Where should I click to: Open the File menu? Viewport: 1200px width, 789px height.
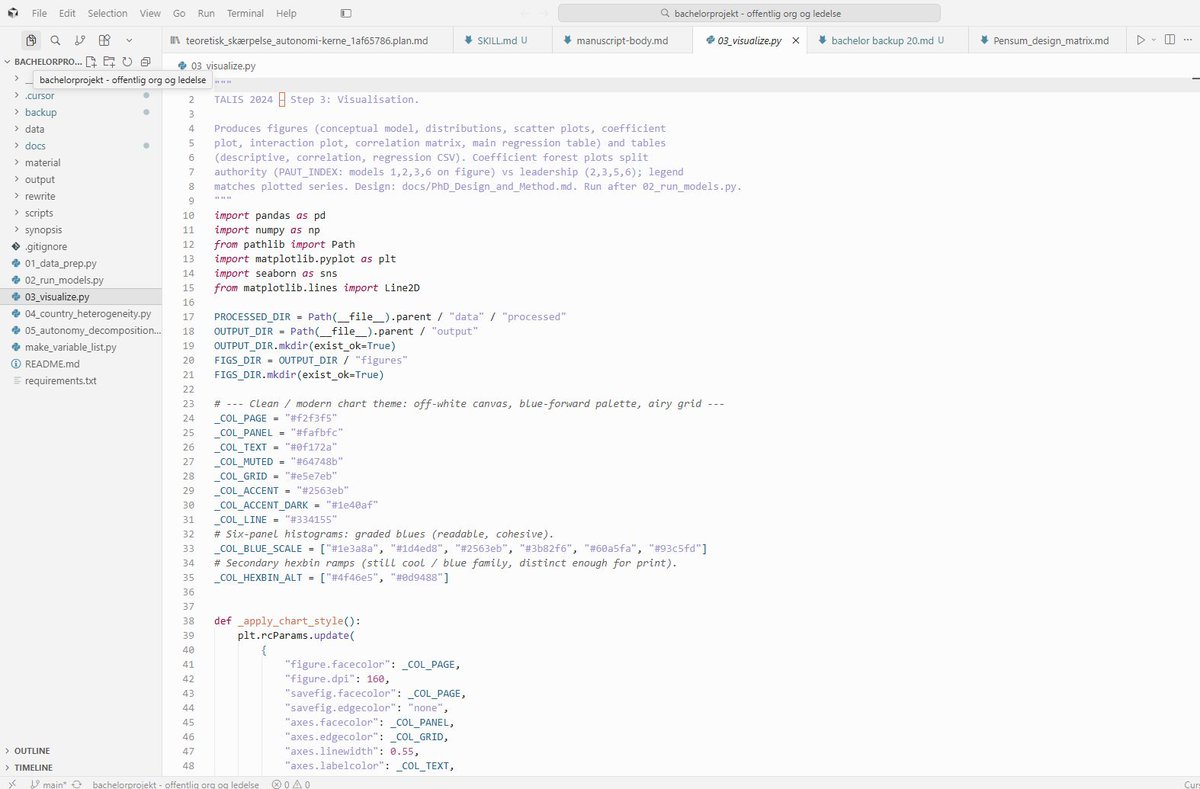pyautogui.click(x=39, y=13)
